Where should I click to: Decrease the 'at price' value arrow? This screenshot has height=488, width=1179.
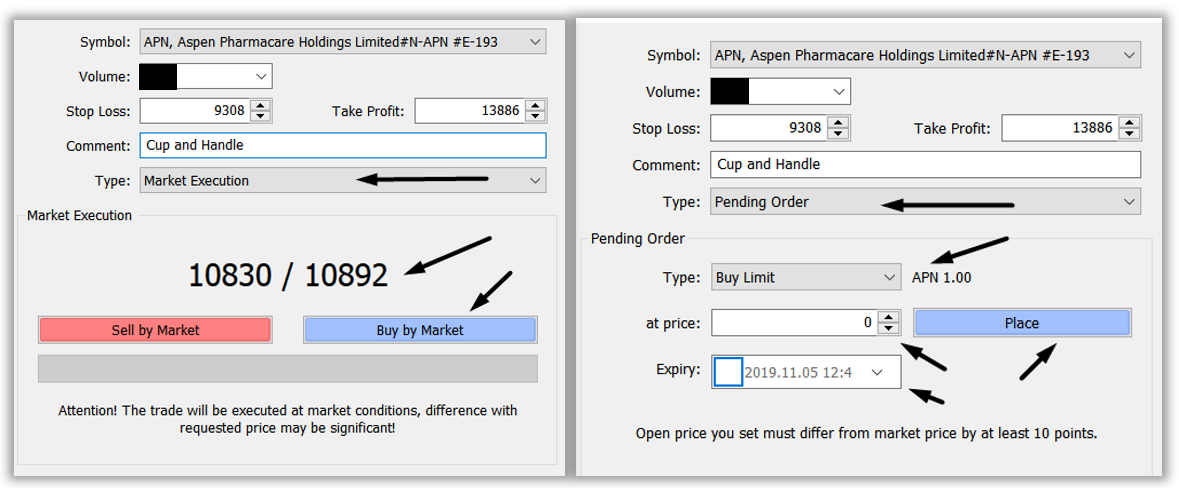pyautogui.click(x=889, y=328)
